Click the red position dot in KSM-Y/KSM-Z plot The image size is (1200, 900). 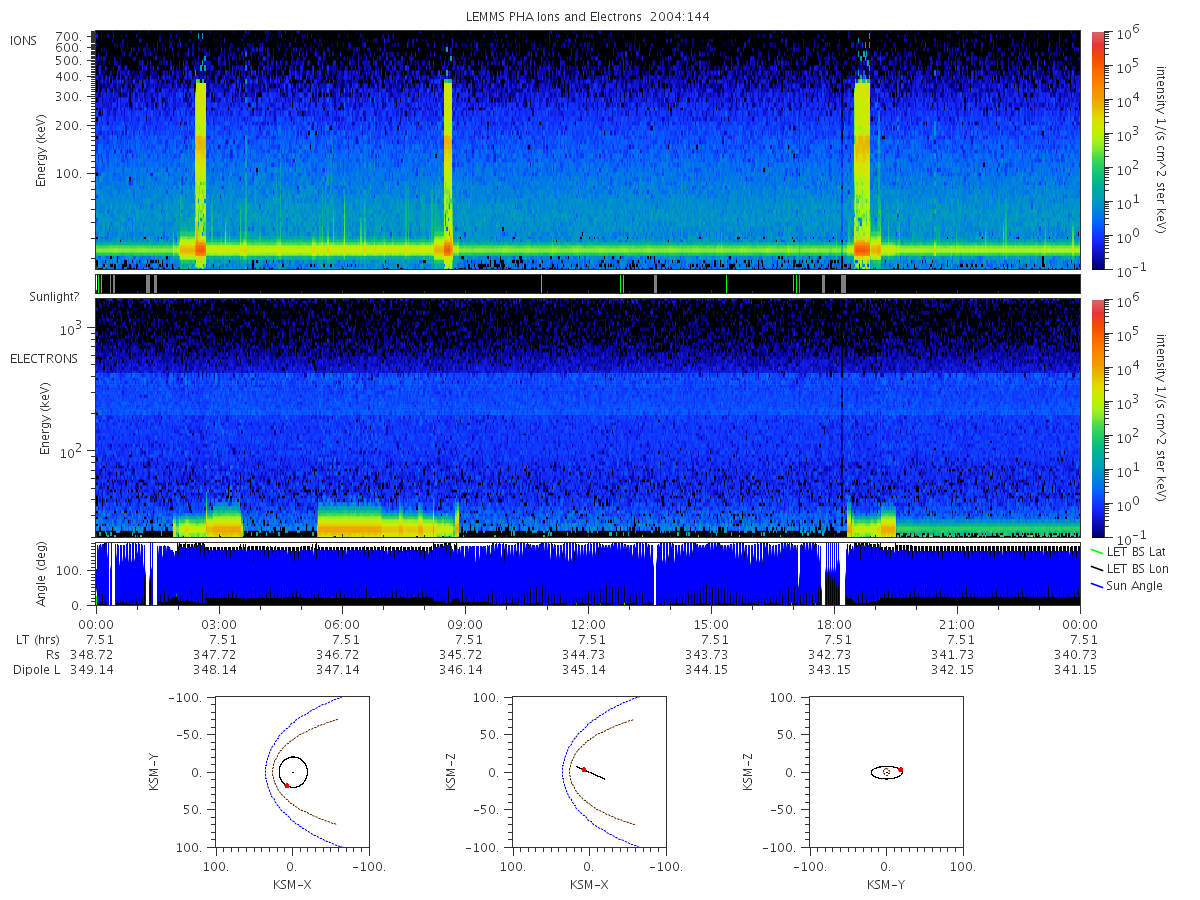[900, 769]
